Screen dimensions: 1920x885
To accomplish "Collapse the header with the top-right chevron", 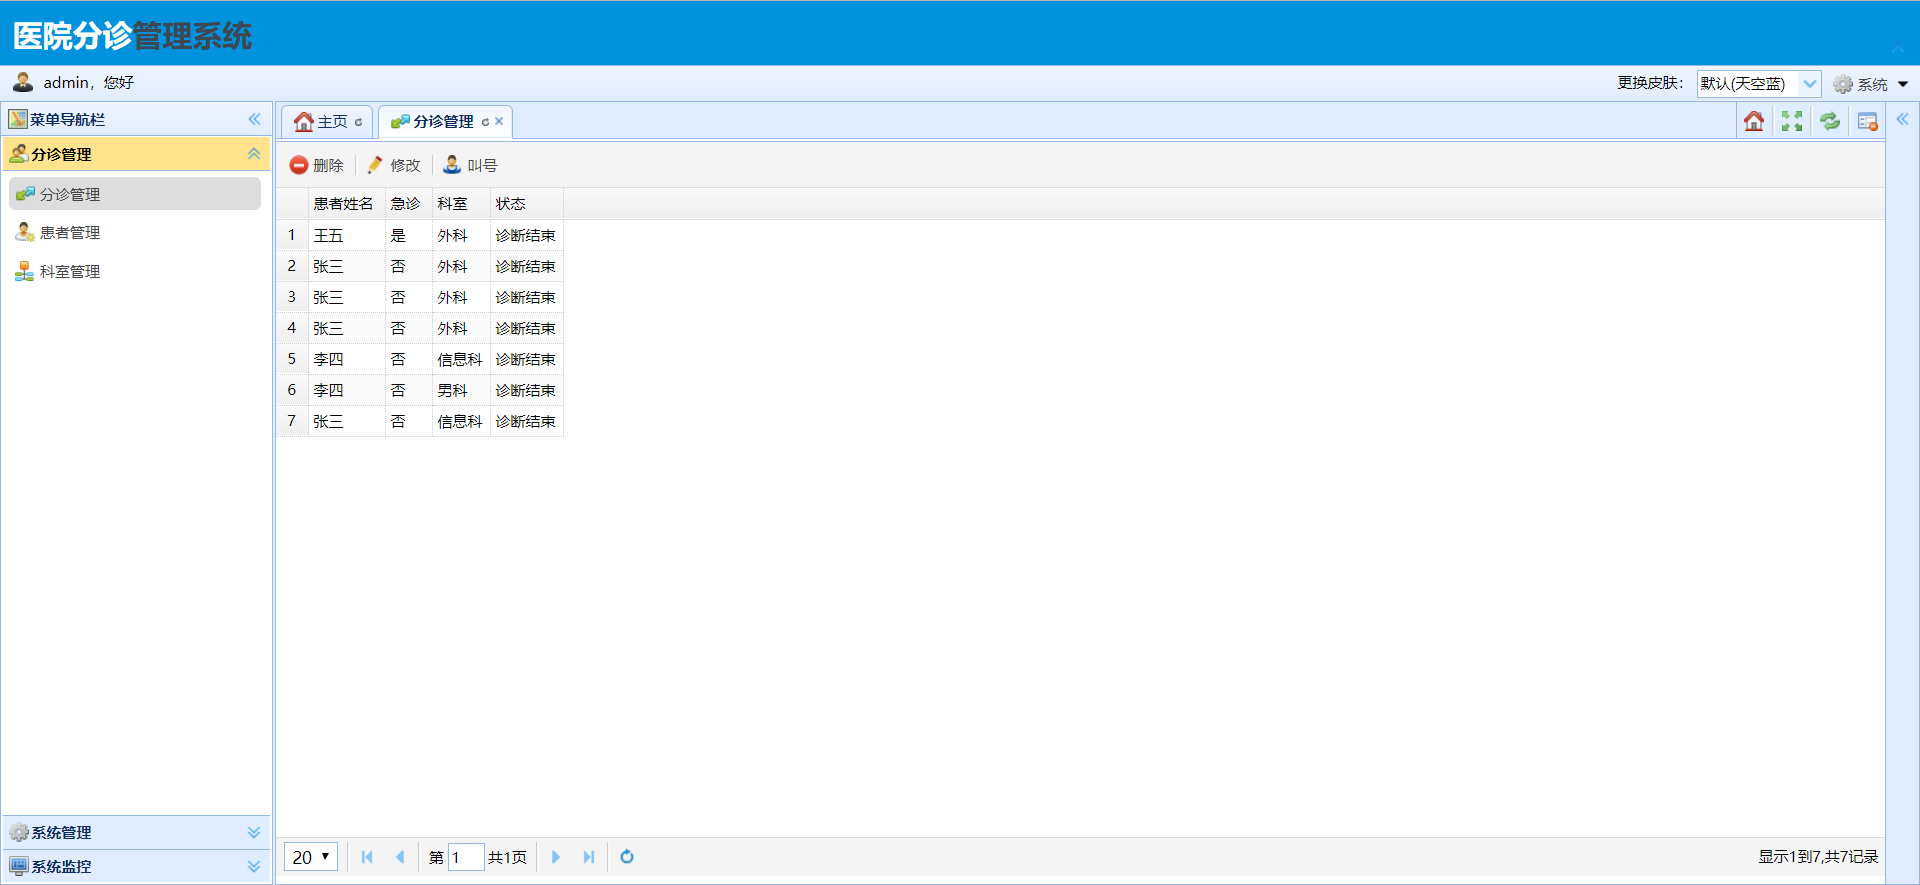I will (x=1898, y=48).
